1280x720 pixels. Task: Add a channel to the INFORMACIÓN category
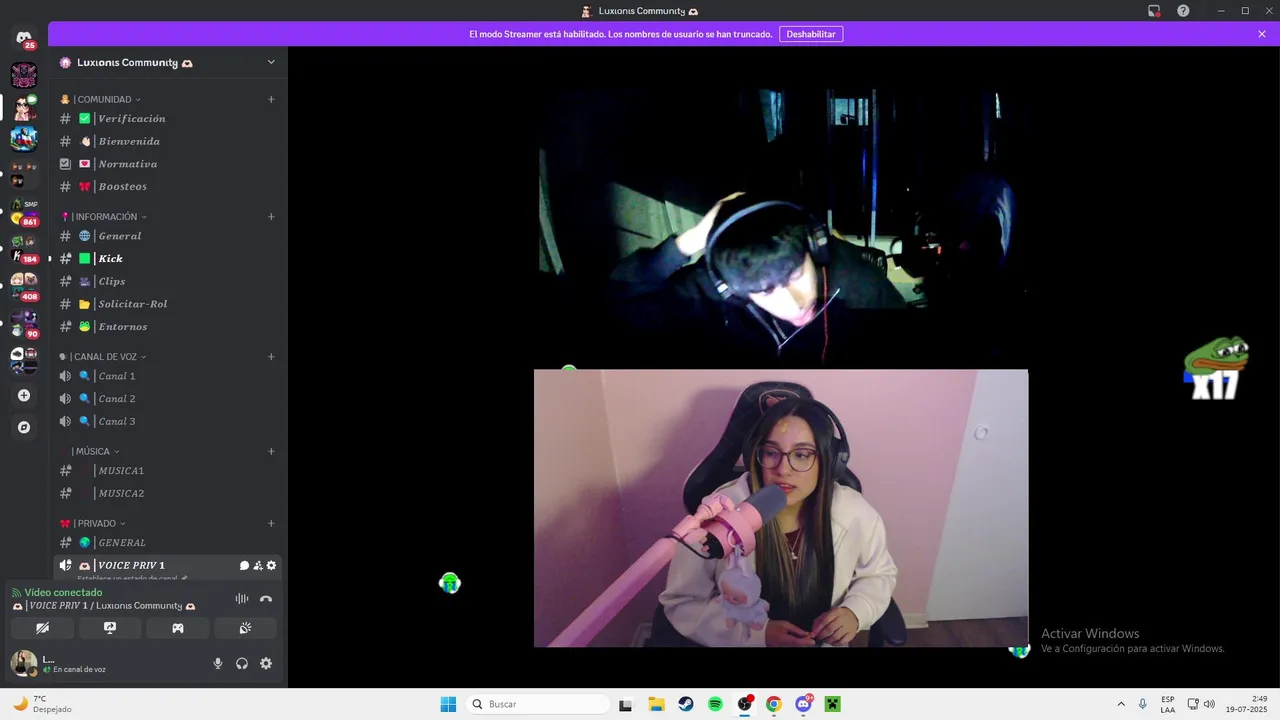click(x=271, y=216)
